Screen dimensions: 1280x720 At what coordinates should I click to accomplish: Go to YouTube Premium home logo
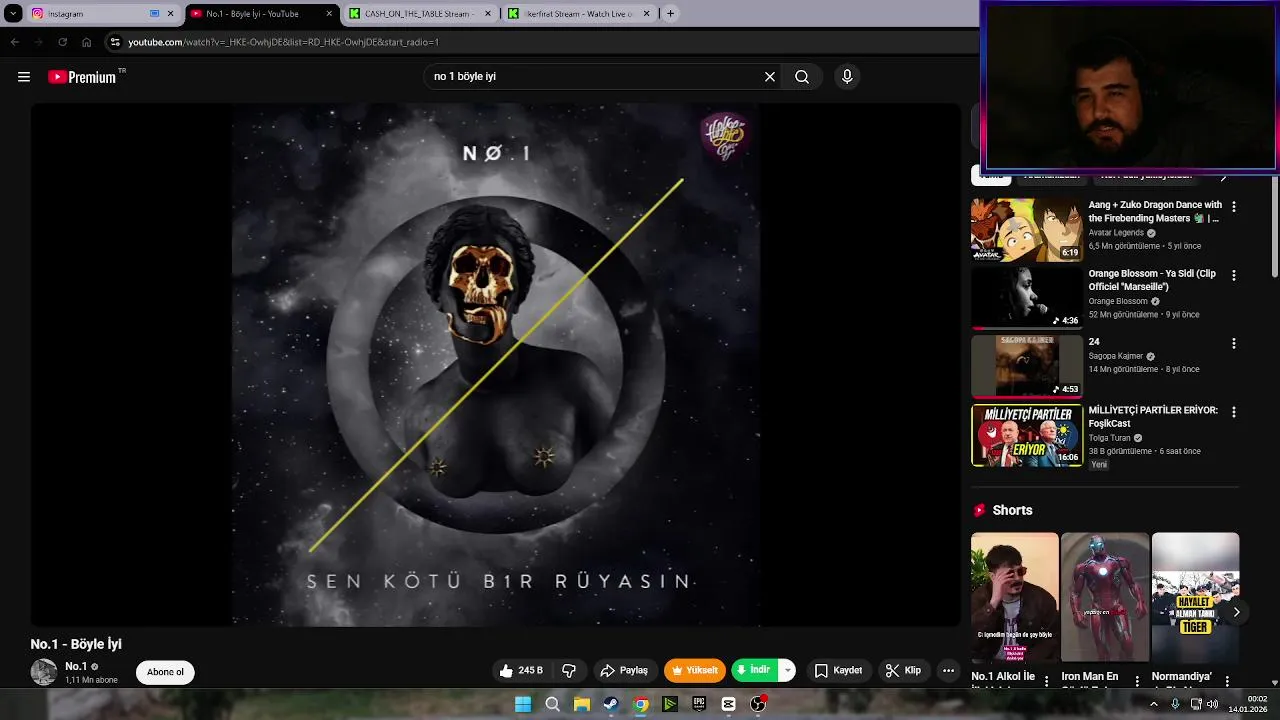coord(82,77)
